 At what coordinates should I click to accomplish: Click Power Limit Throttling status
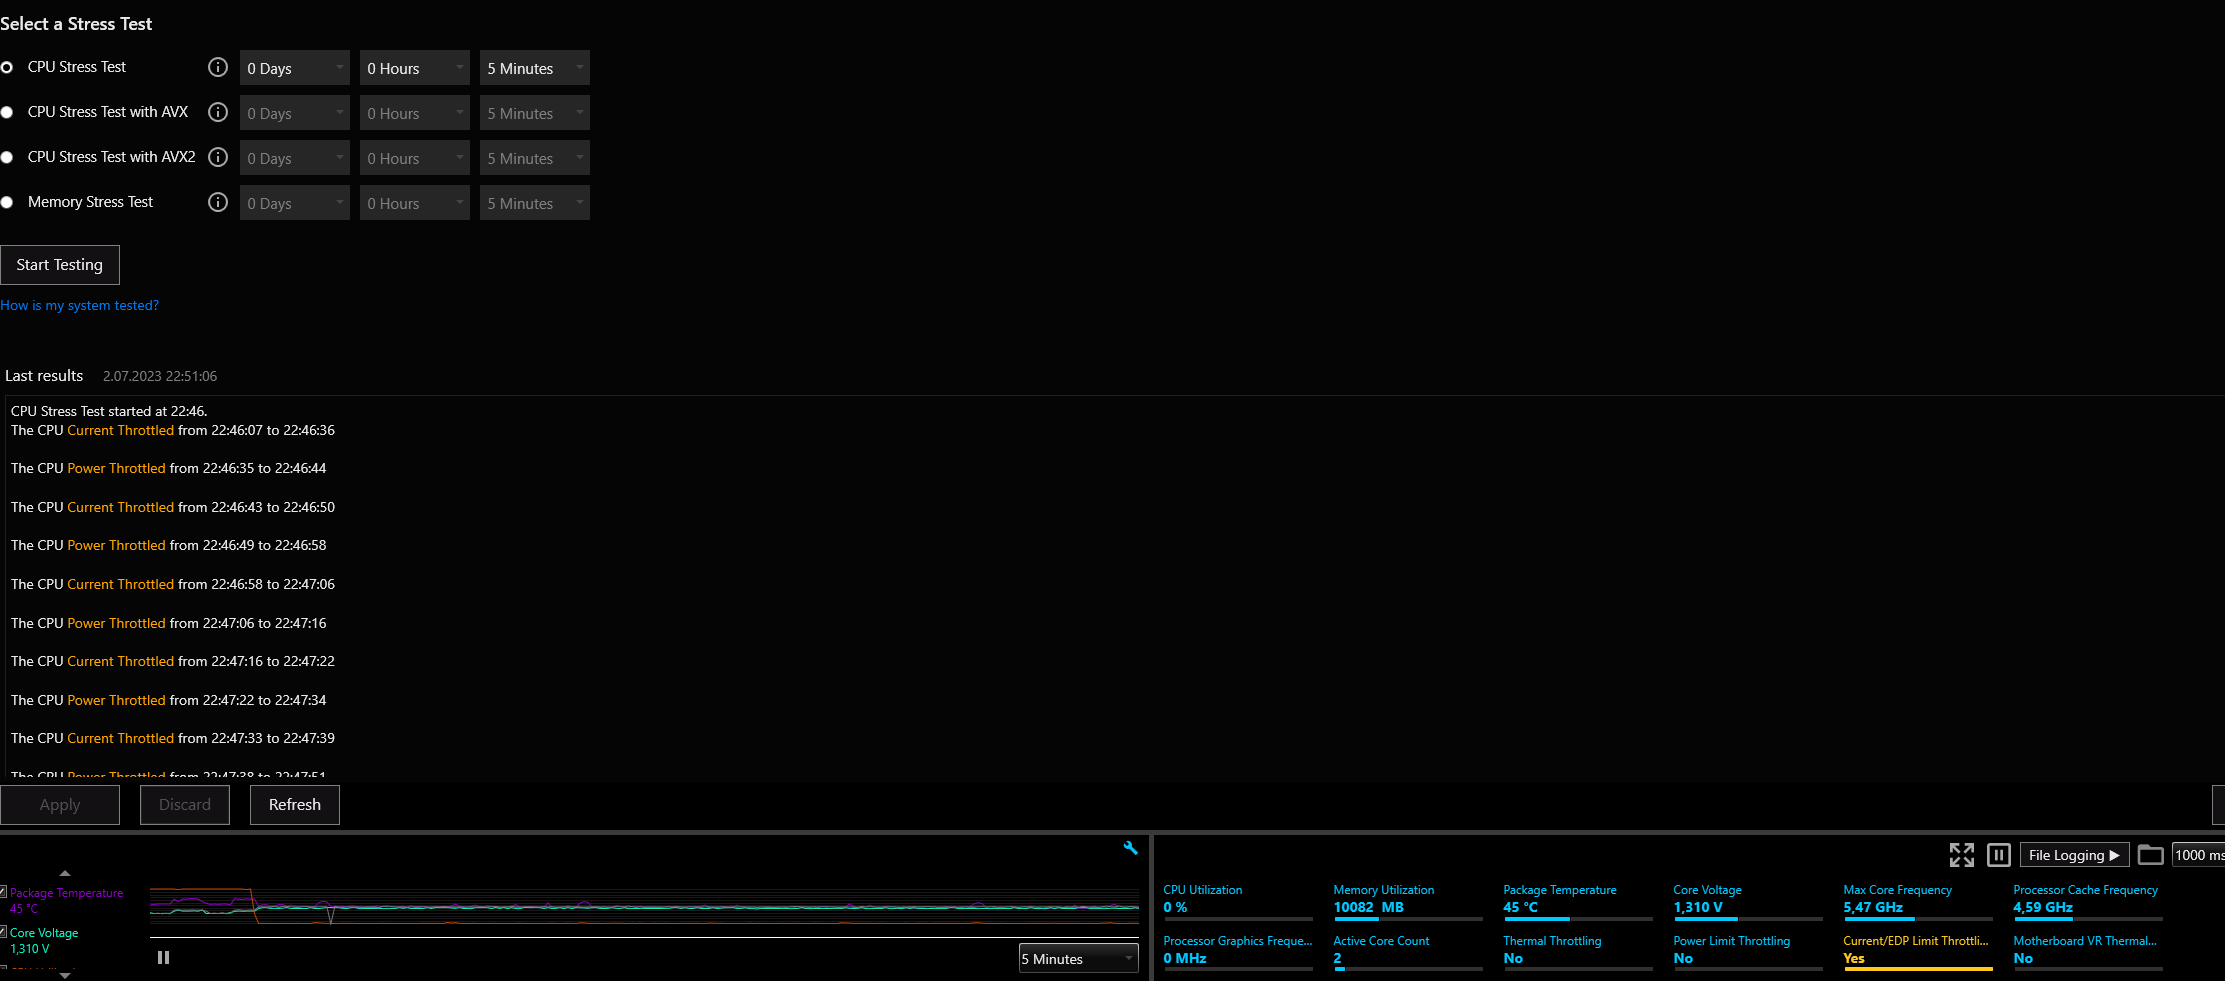pos(1683,959)
